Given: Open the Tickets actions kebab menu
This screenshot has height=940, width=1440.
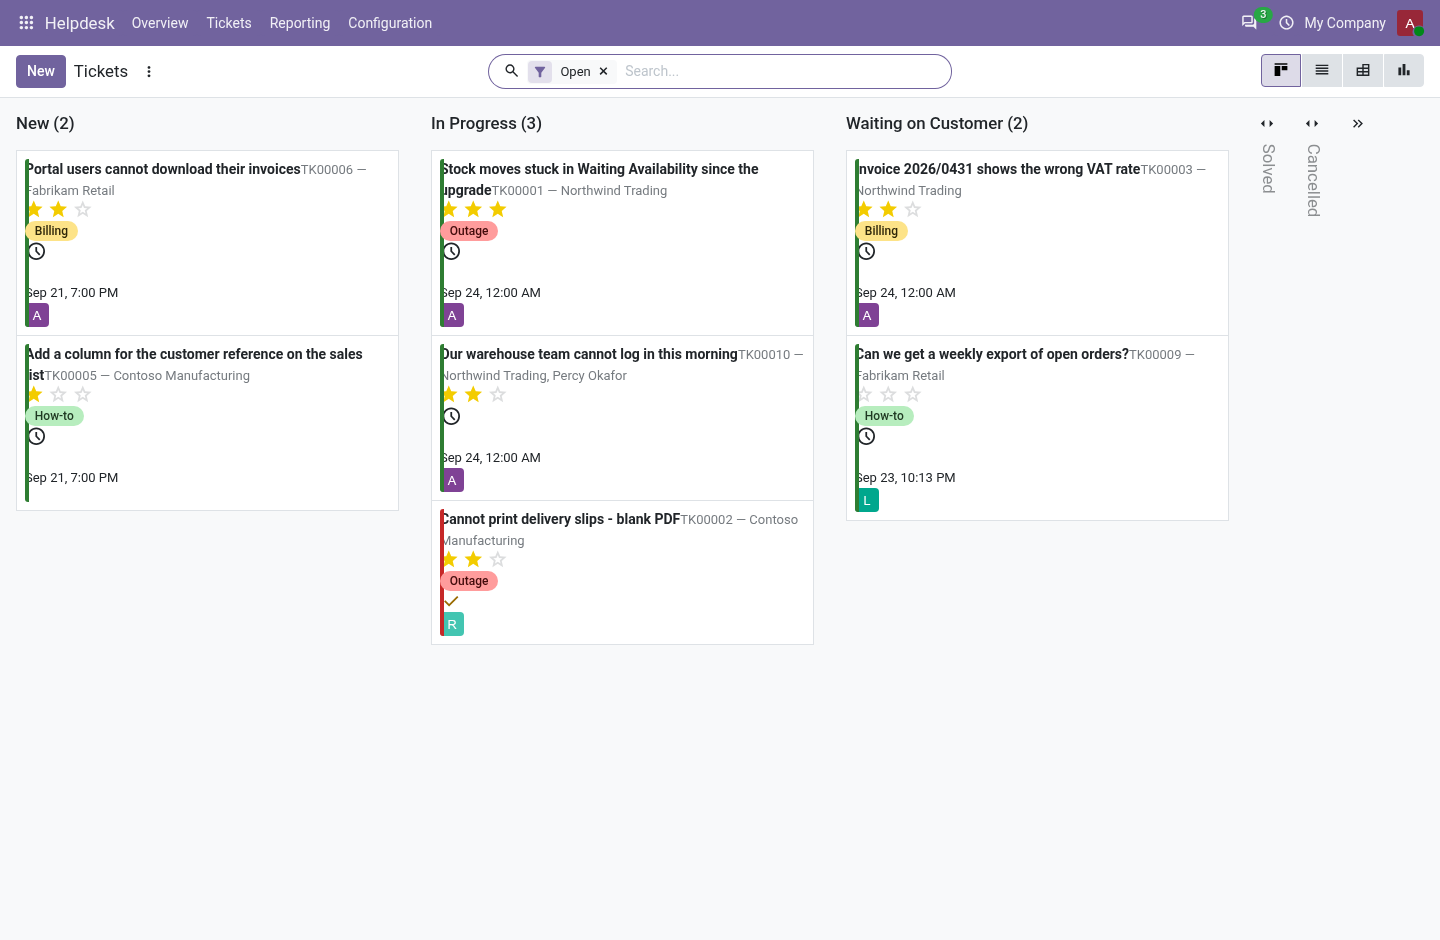Looking at the screenshot, I should [149, 71].
